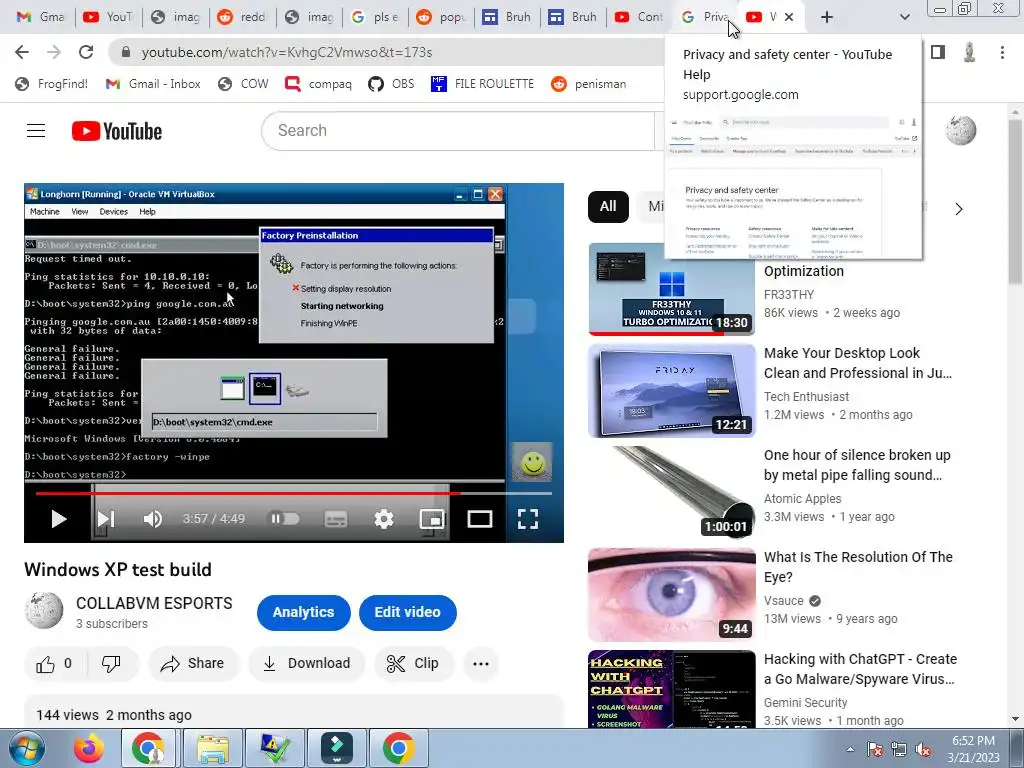
Task: Open metal pipe falling sound video thumbnail
Action: pos(671,492)
